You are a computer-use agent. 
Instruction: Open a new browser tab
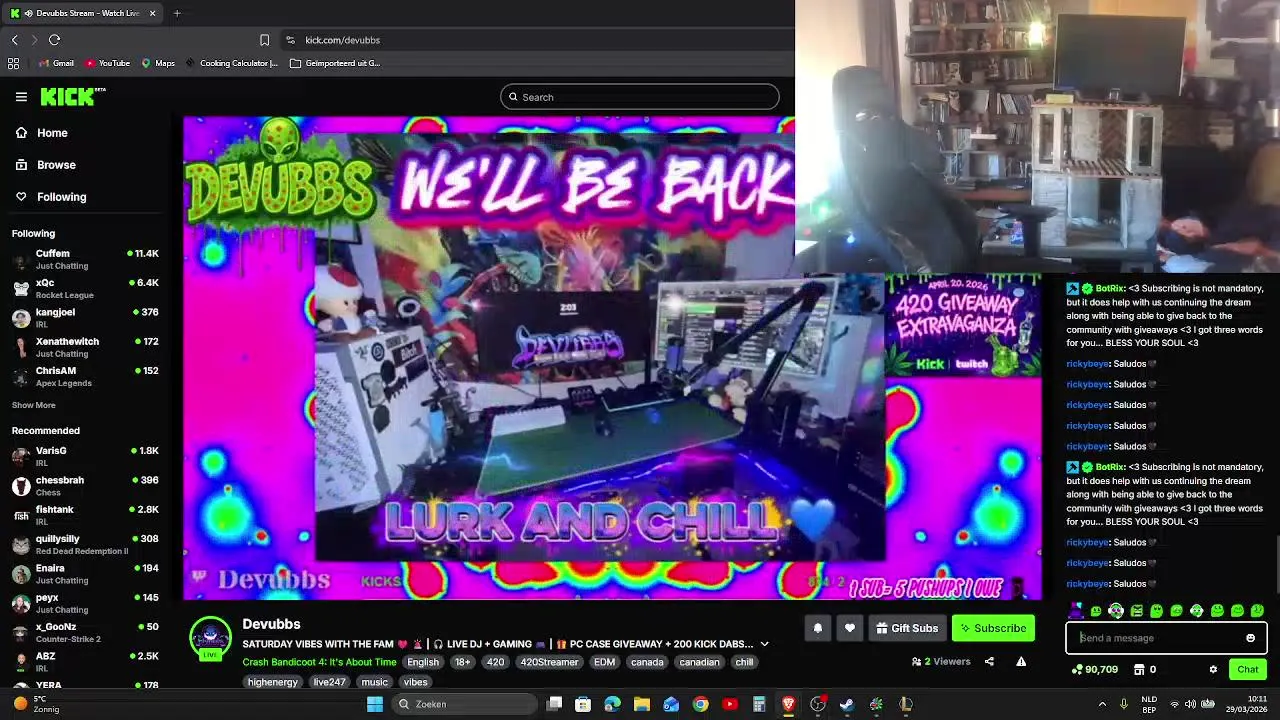[177, 13]
